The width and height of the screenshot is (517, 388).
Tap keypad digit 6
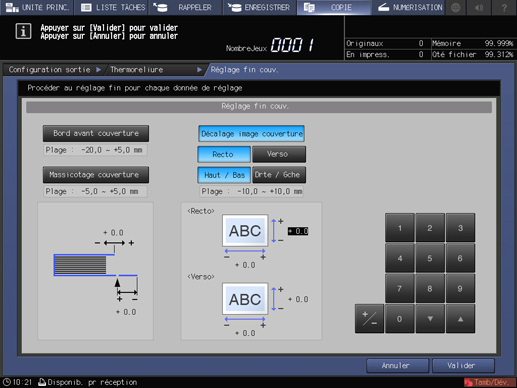[460, 258]
